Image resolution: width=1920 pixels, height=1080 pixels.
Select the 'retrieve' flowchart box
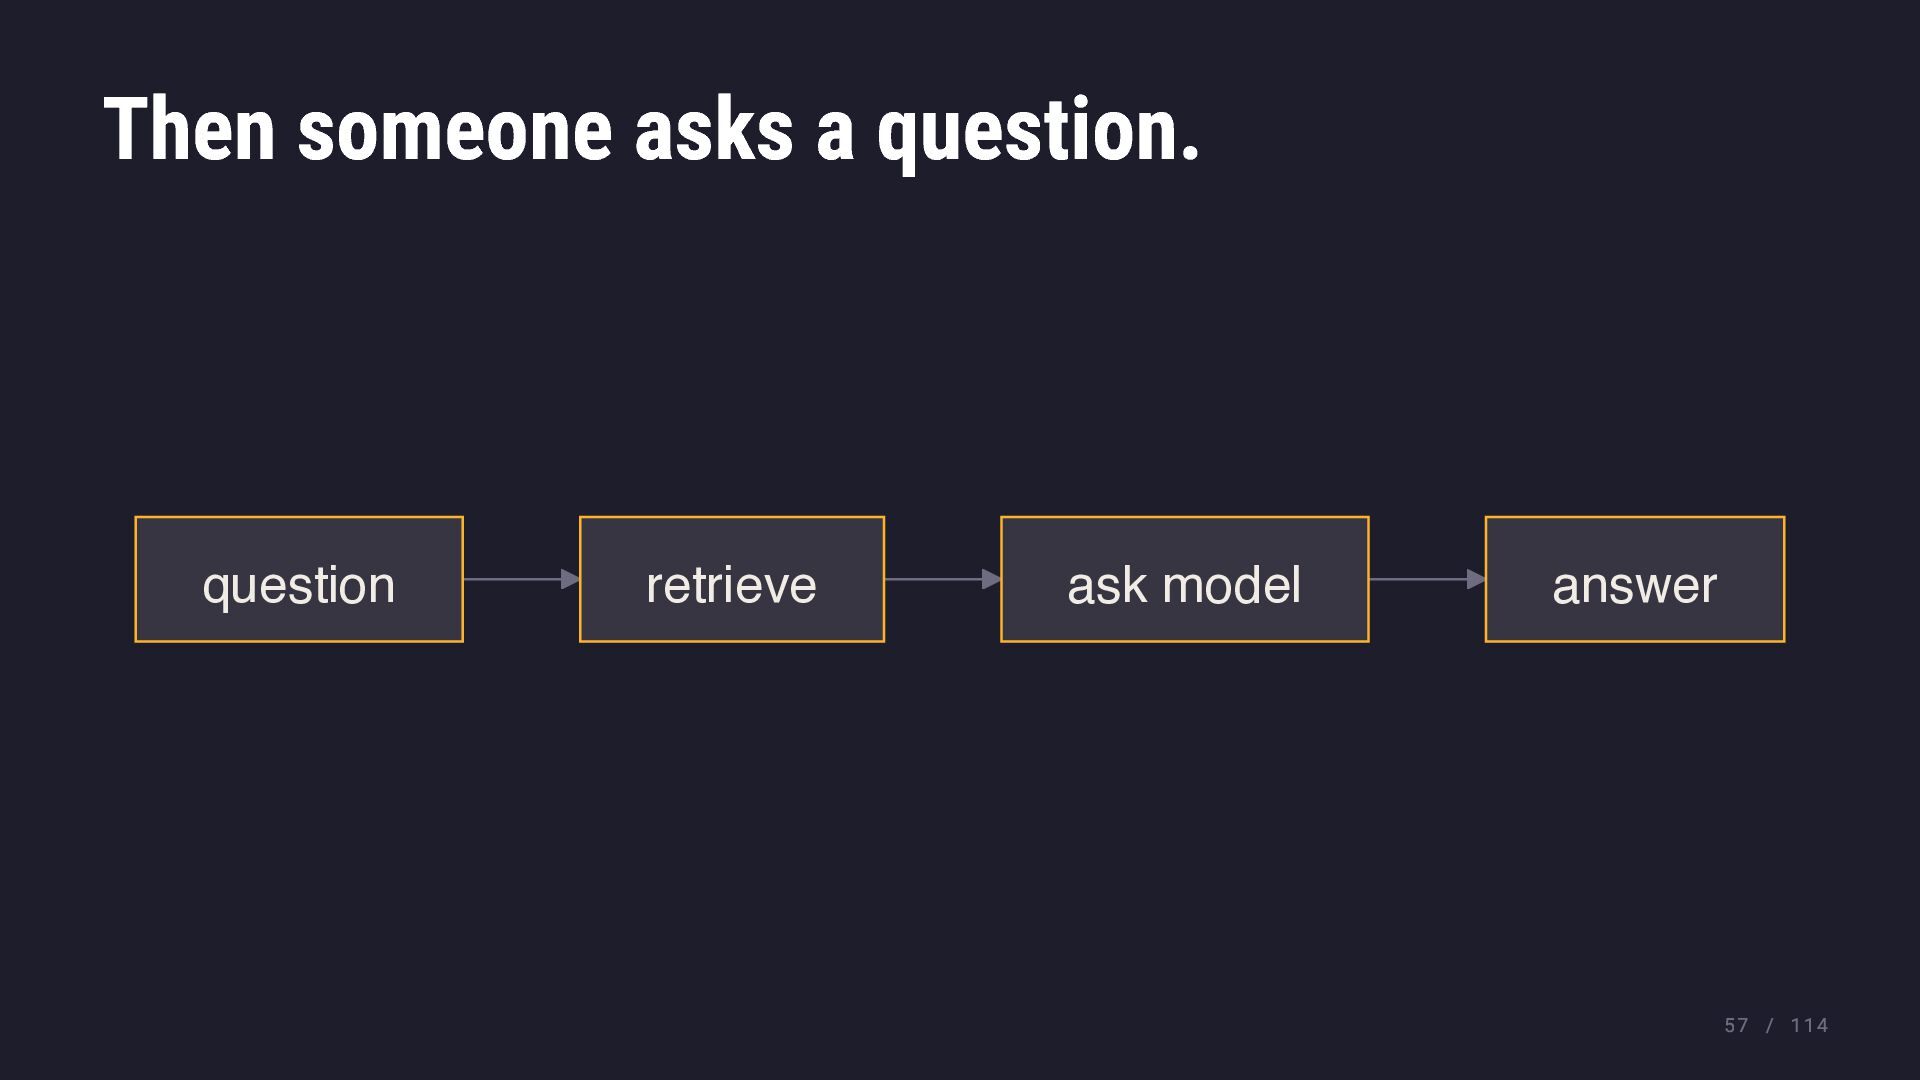pyautogui.click(x=732, y=579)
